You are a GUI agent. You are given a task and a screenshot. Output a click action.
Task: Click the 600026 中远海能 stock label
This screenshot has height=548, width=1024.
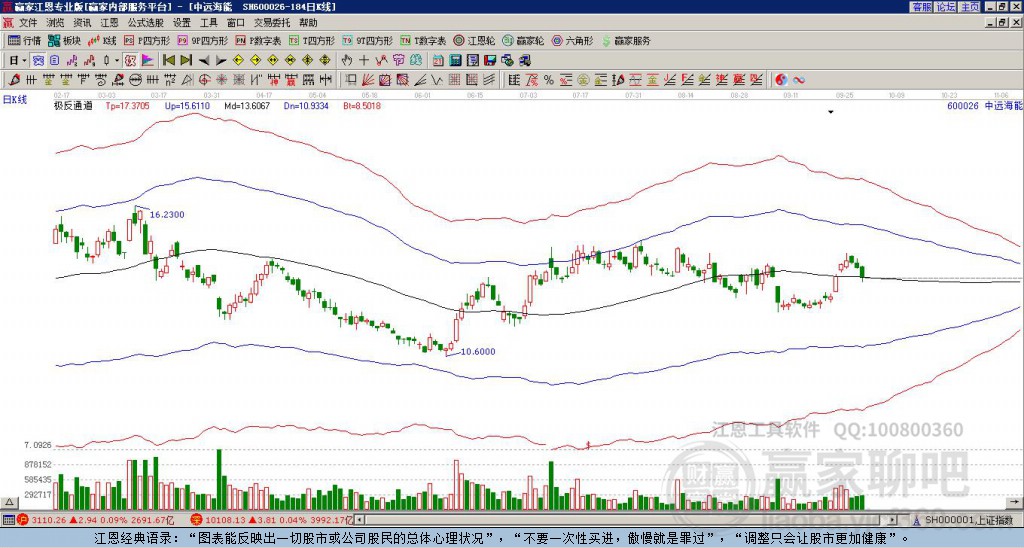(984, 105)
